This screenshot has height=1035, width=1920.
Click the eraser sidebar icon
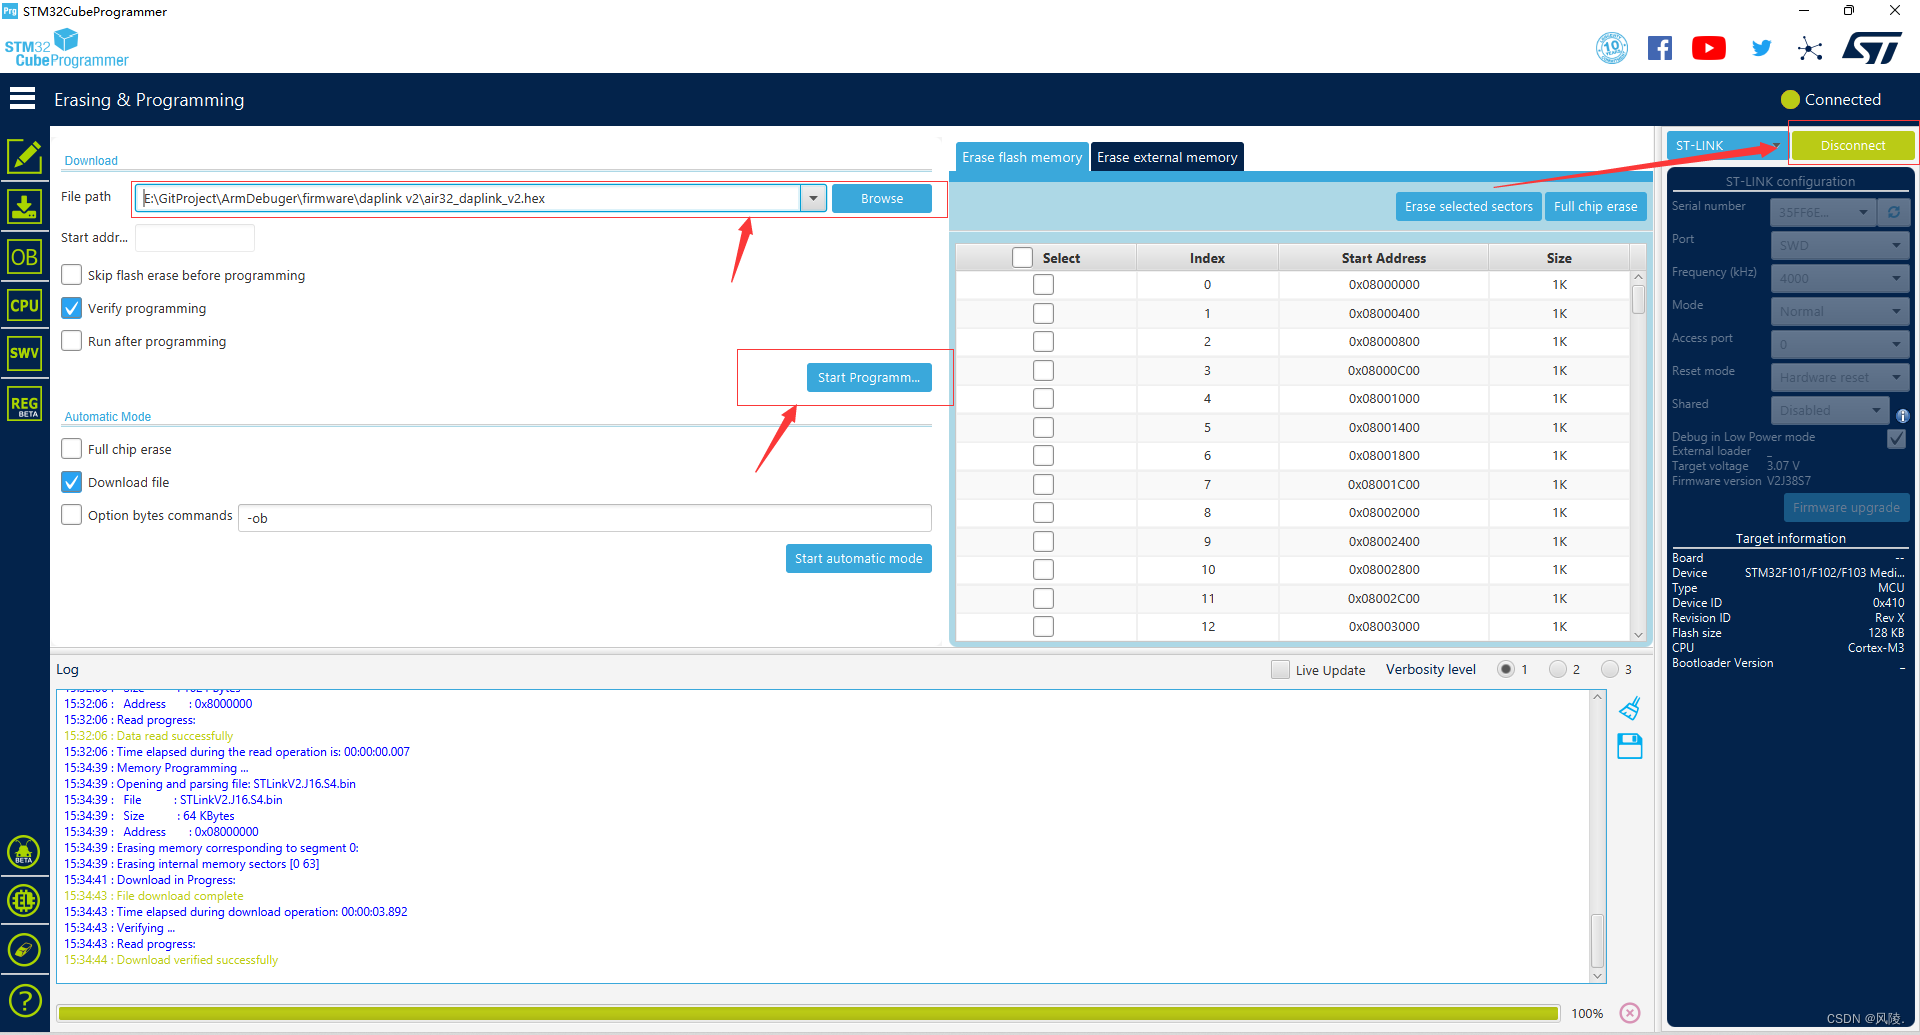[x=24, y=950]
